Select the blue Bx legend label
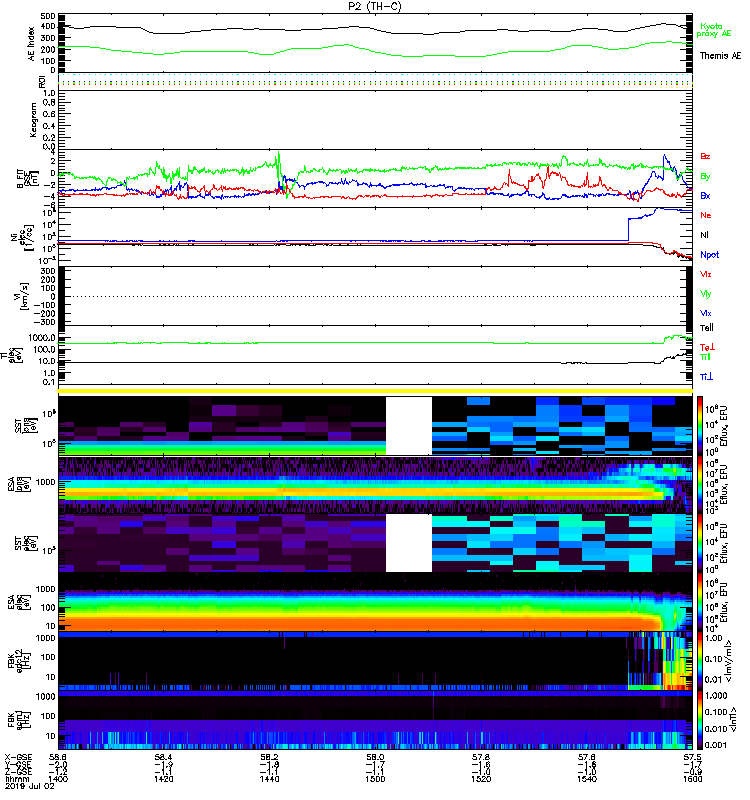The image size is (750, 800). (x=705, y=195)
